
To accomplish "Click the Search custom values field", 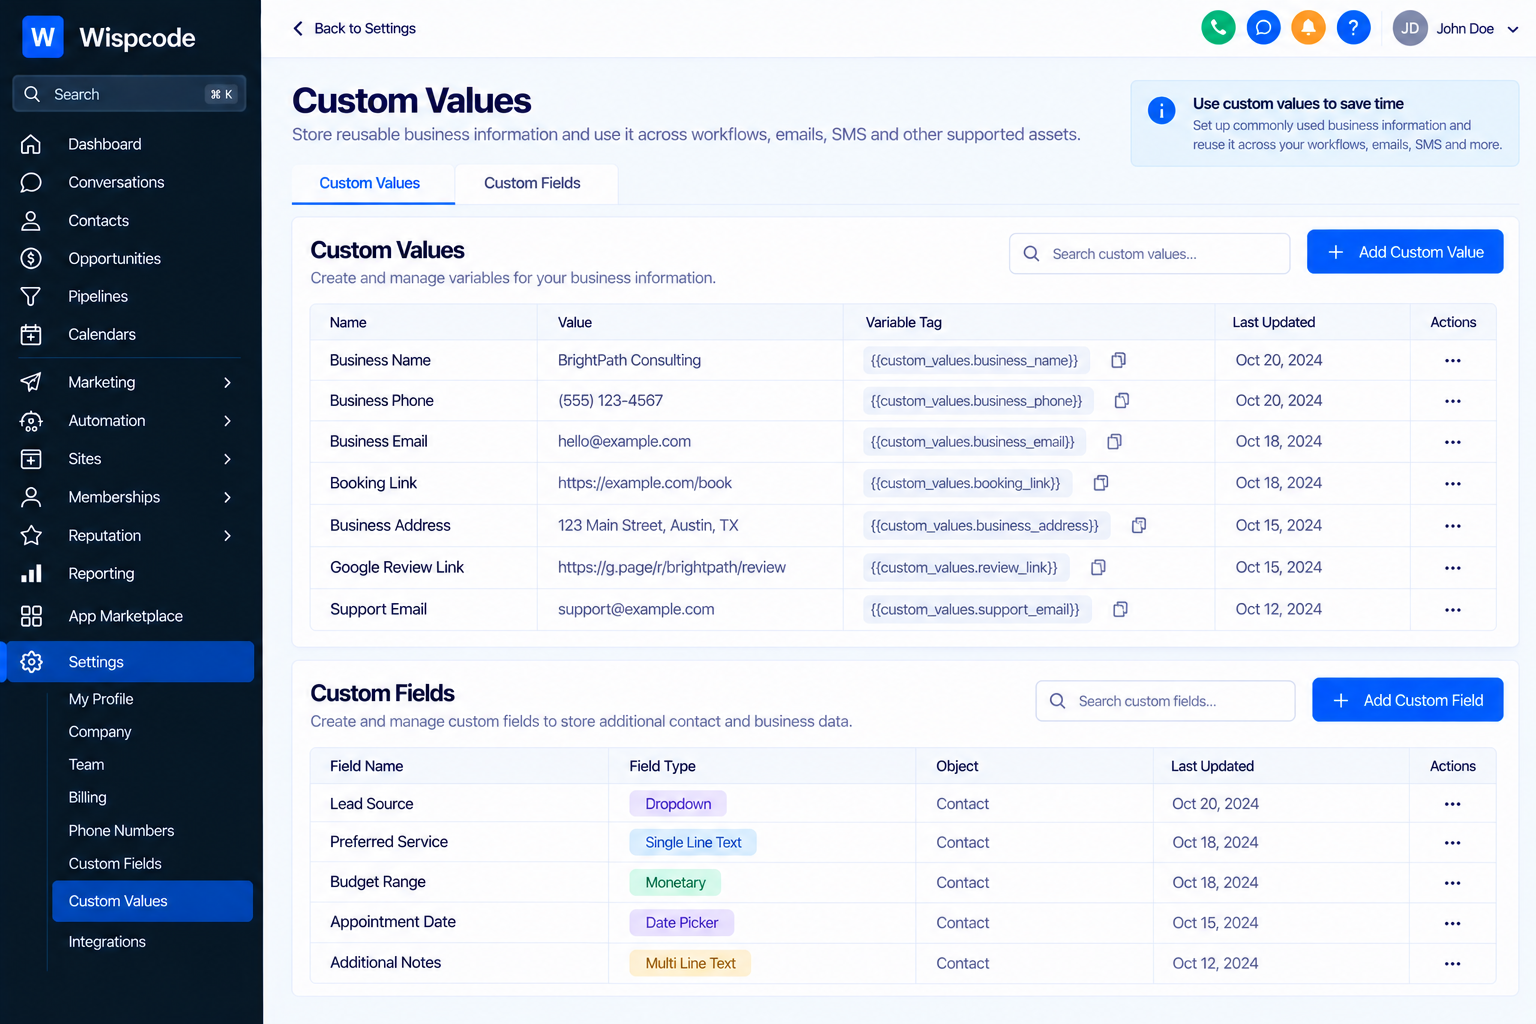I will [x=1150, y=254].
